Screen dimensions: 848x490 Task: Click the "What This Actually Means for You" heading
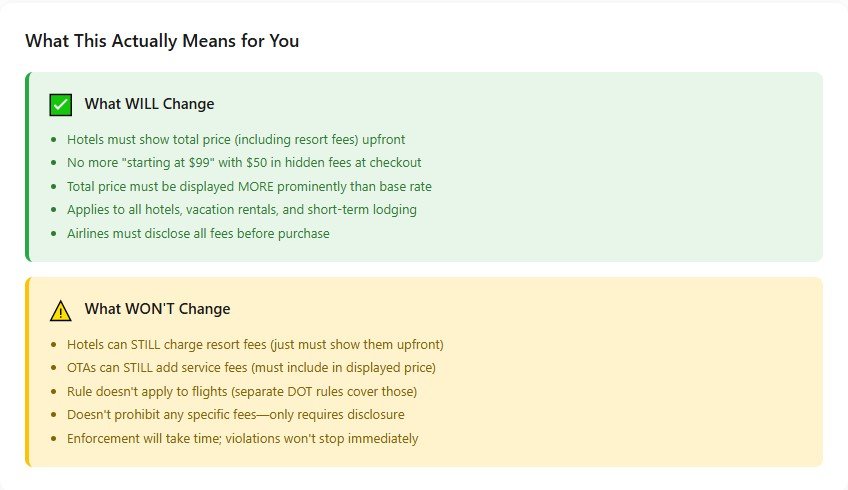pos(162,41)
